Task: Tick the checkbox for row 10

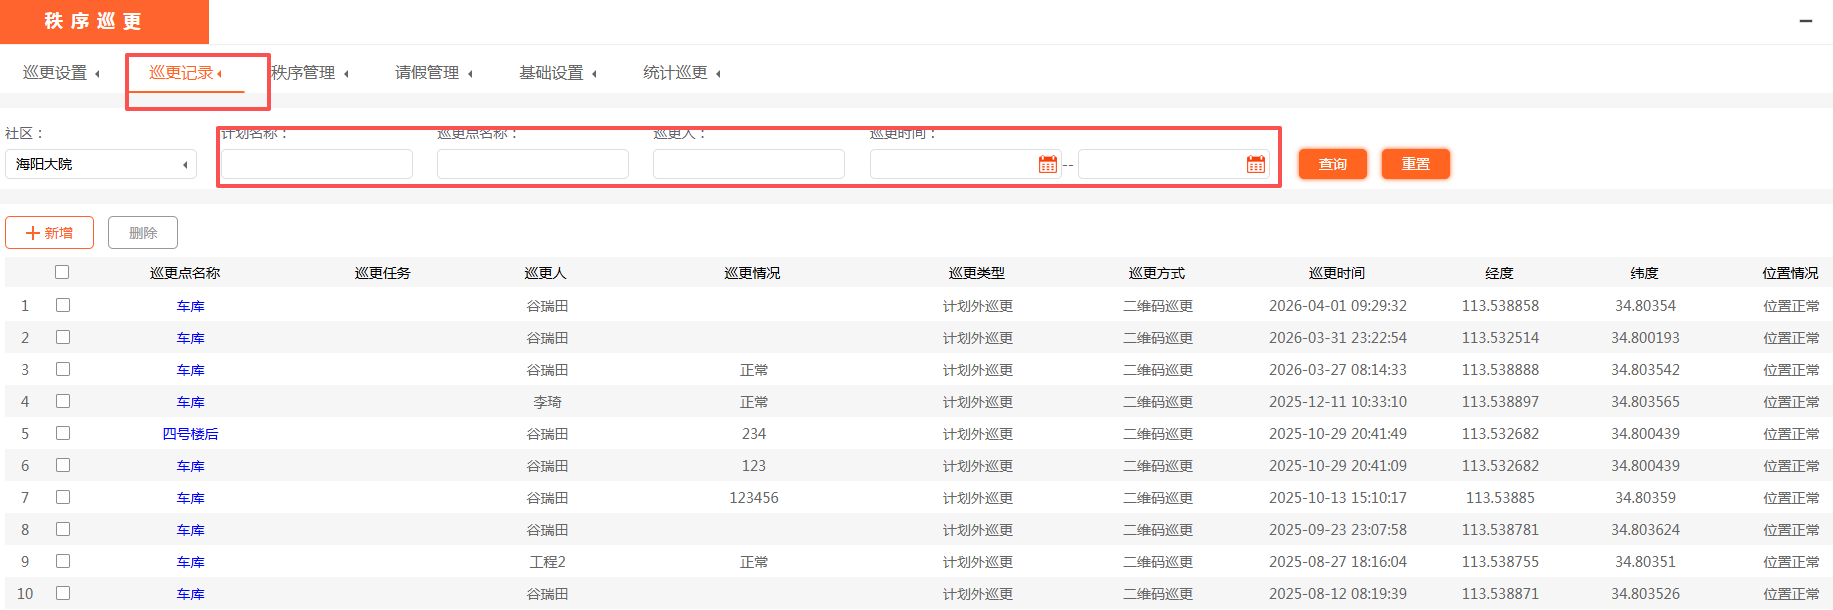Action: (x=63, y=593)
